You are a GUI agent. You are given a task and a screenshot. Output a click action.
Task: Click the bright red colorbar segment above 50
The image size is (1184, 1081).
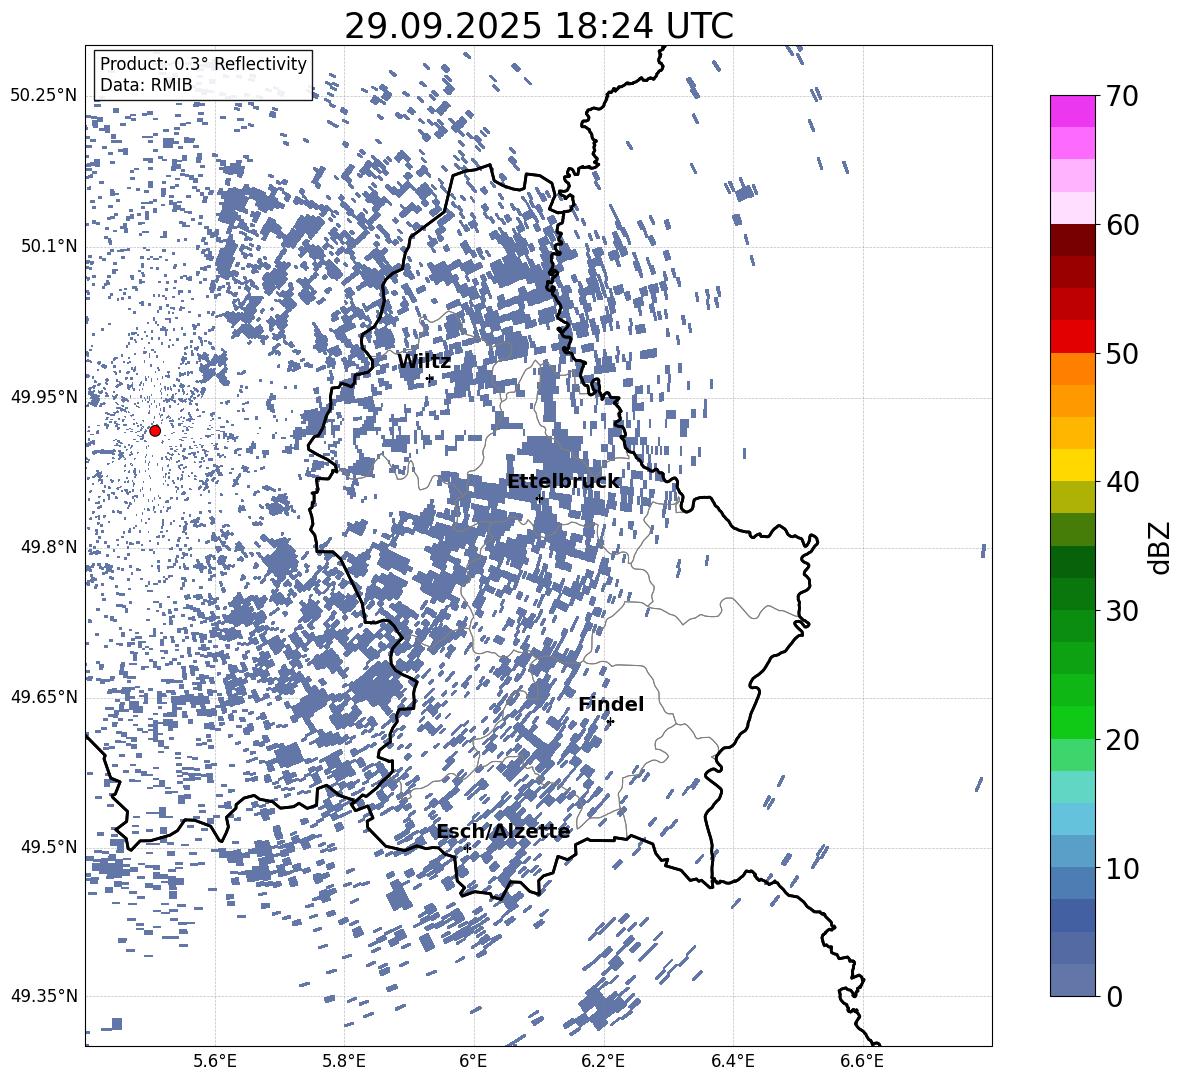(1073, 337)
